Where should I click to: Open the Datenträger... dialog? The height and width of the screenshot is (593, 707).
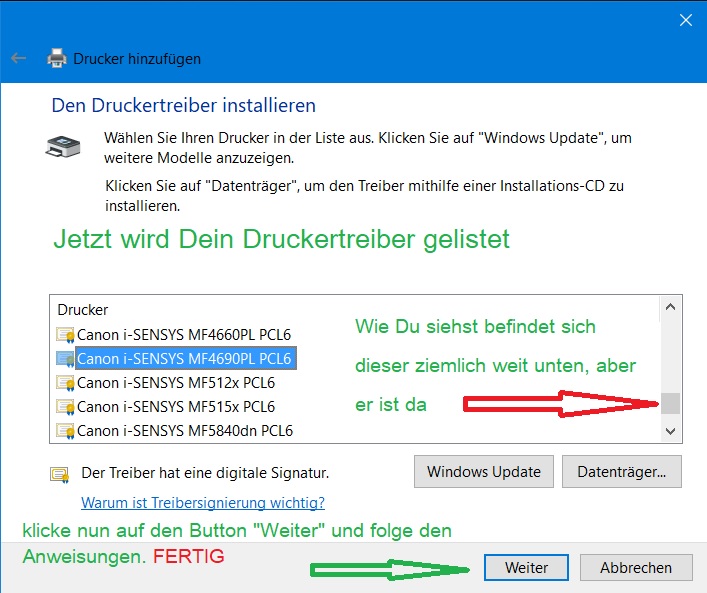click(x=622, y=472)
